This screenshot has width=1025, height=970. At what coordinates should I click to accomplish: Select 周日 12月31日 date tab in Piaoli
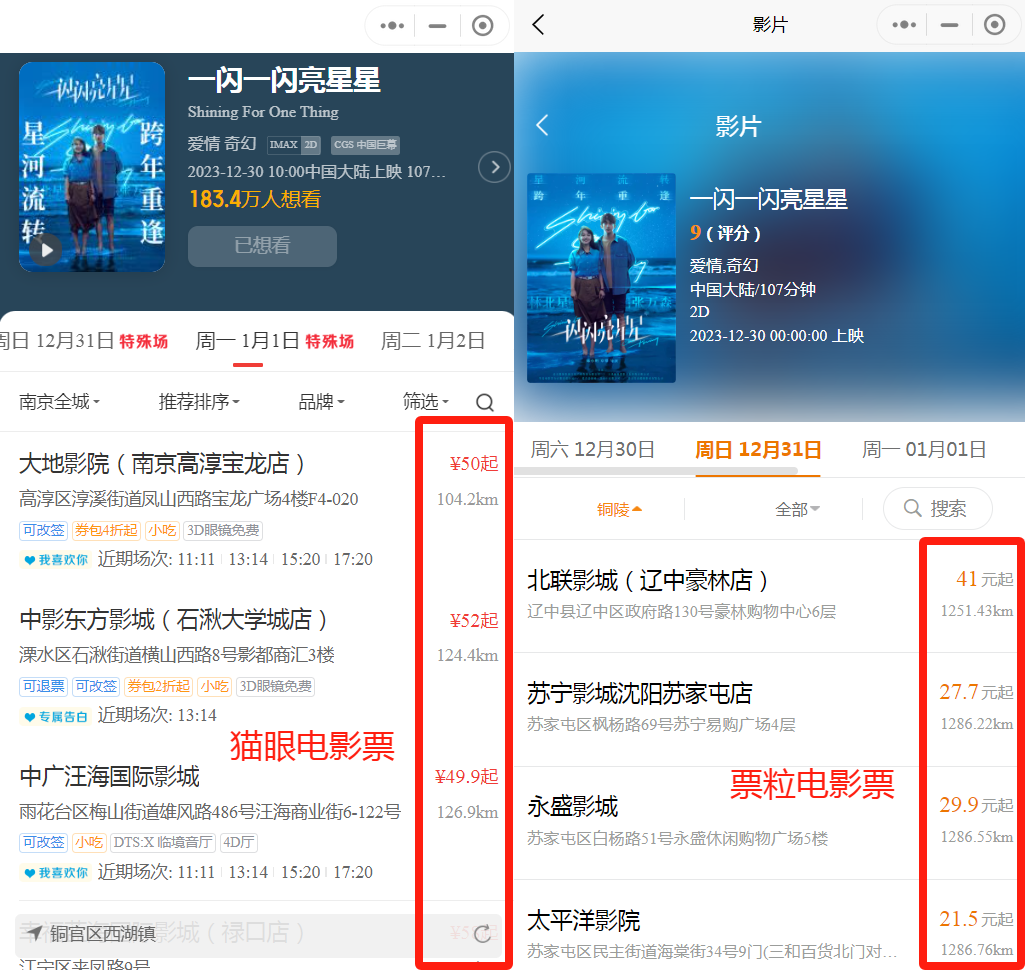click(758, 450)
